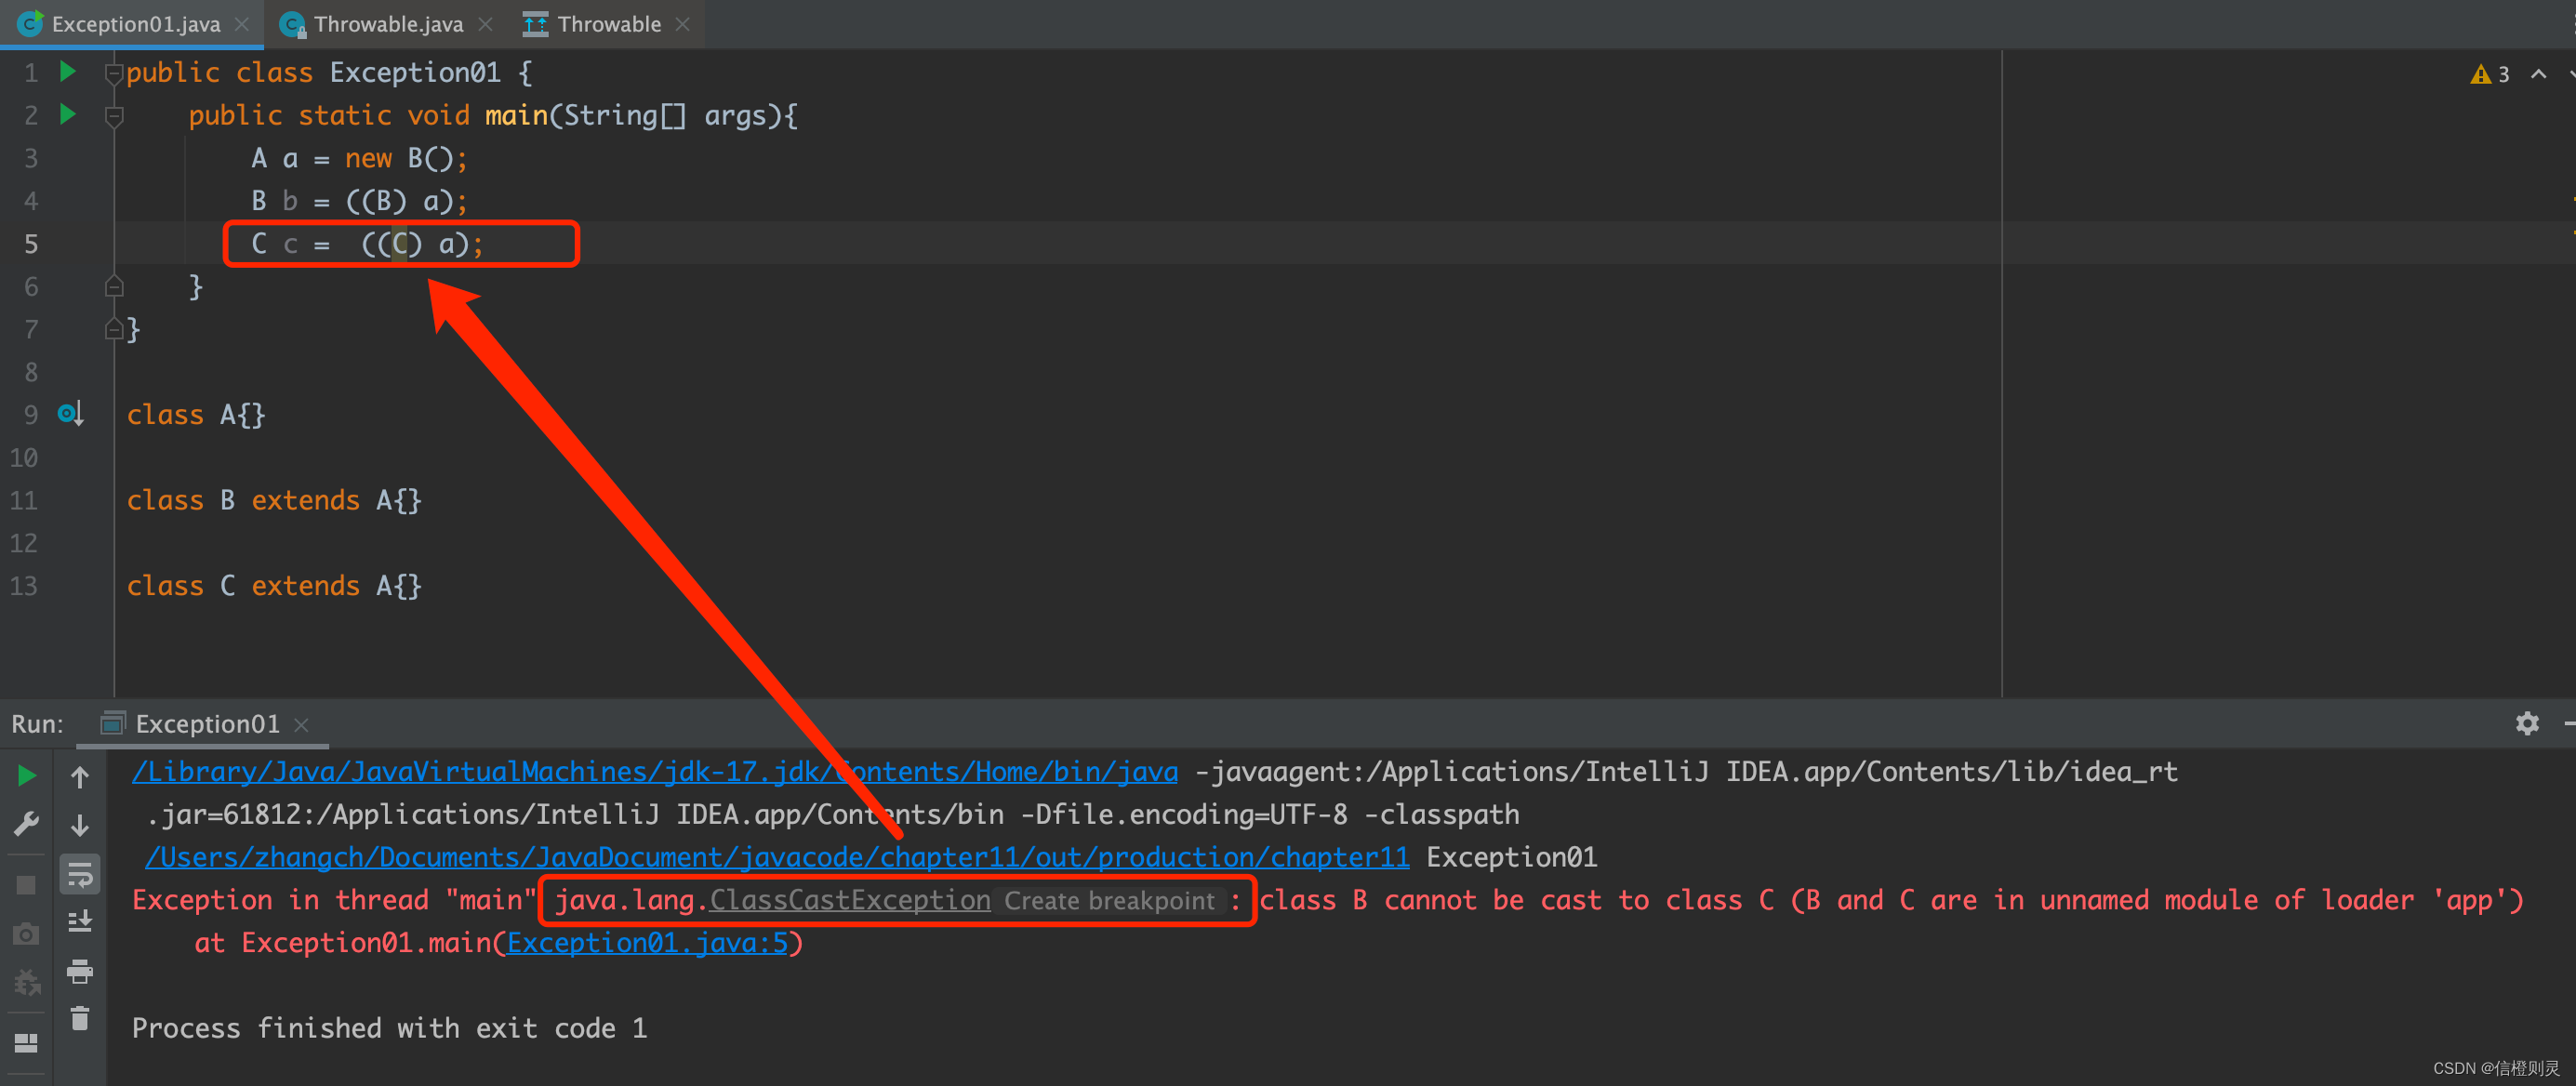Open run configuration wrench icon

pos(27,823)
